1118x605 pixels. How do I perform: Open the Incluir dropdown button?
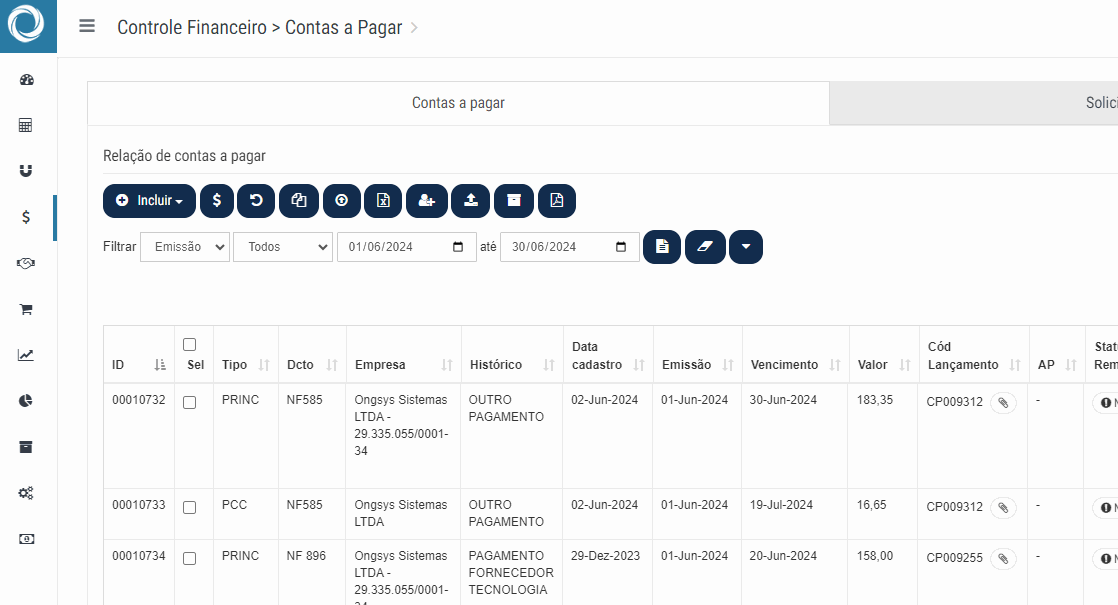149,201
